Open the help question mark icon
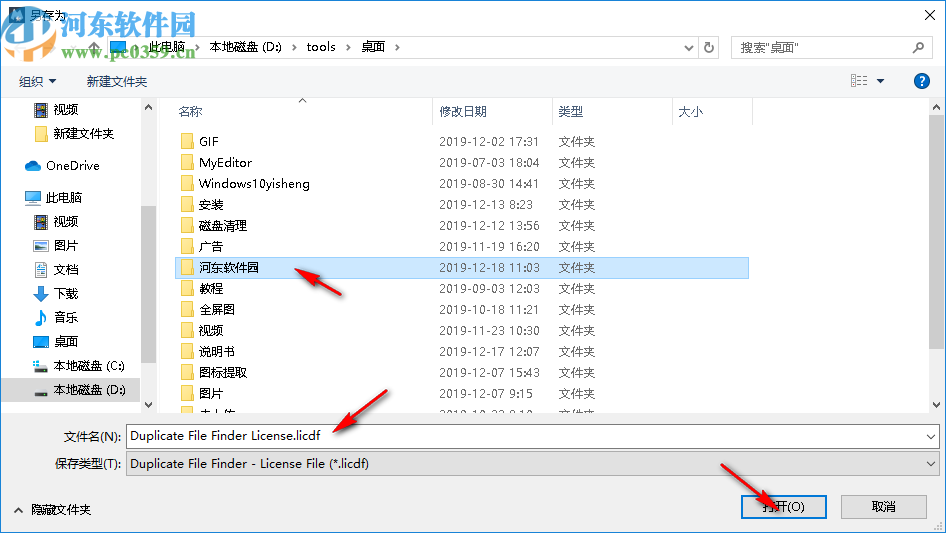The image size is (946, 533). [x=922, y=81]
